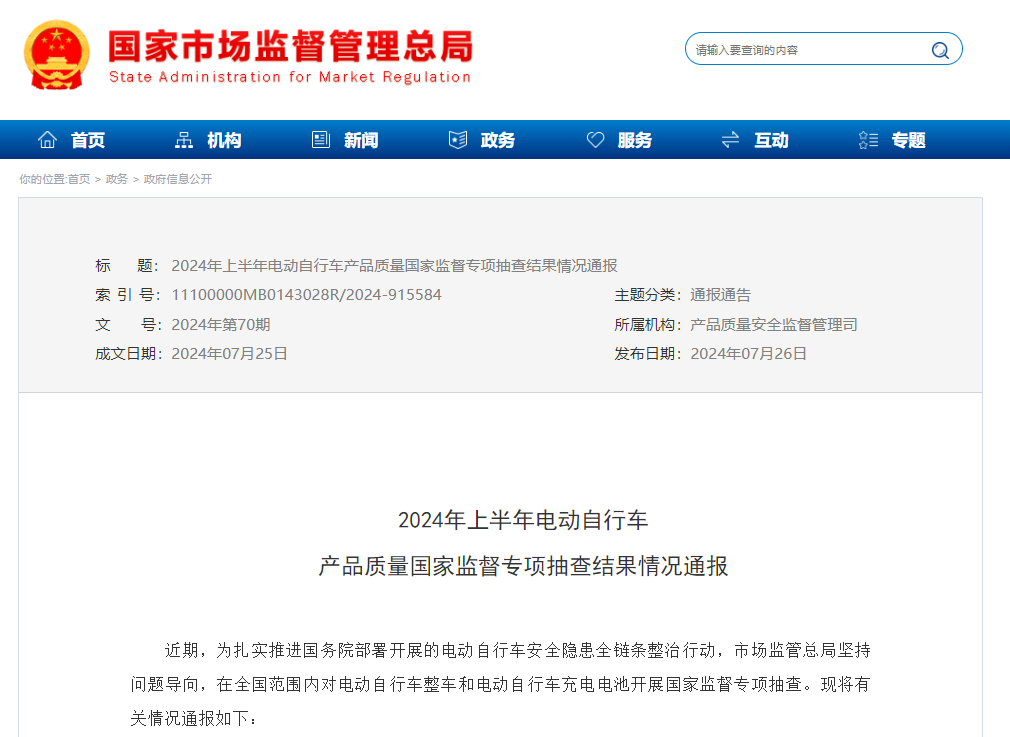The height and width of the screenshot is (737, 1010).
Task: Select the organization icon next to 机构
Action: click(x=183, y=139)
